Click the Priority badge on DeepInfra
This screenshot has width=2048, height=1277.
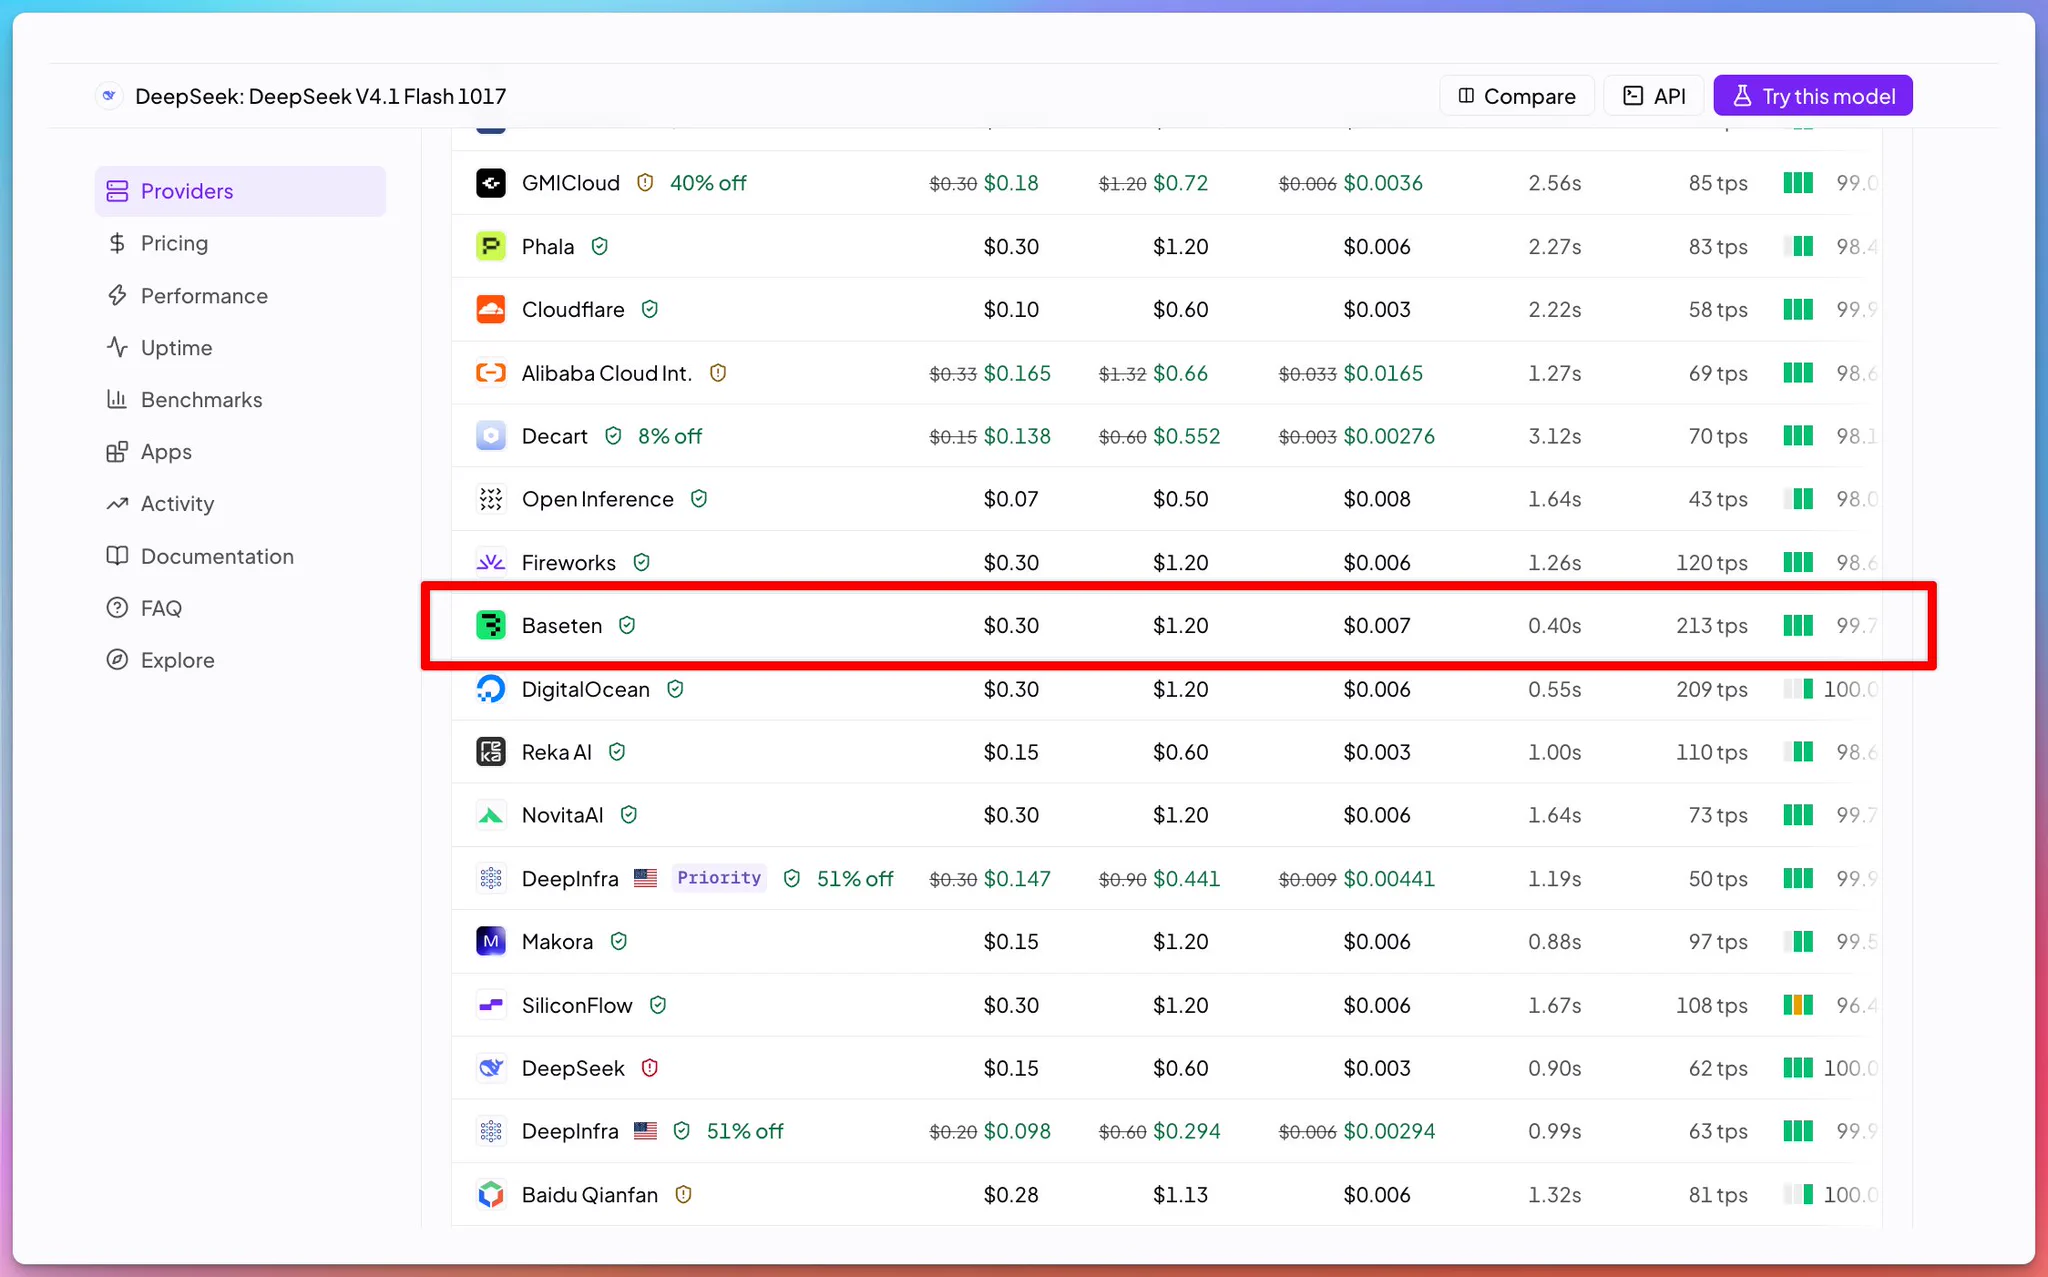(x=719, y=878)
